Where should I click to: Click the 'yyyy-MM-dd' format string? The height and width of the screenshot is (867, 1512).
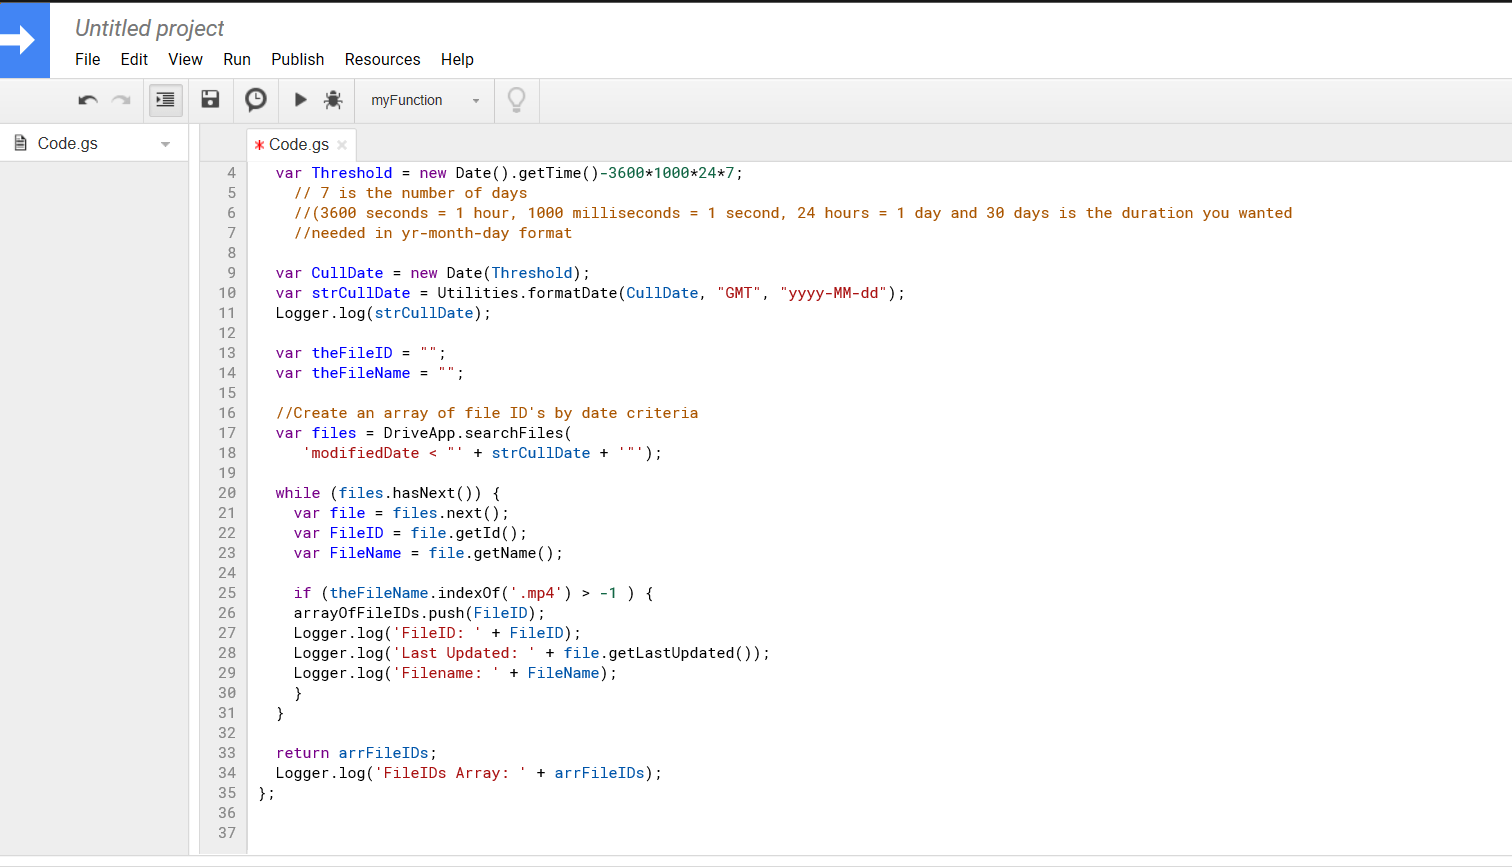pyautogui.click(x=834, y=293)
